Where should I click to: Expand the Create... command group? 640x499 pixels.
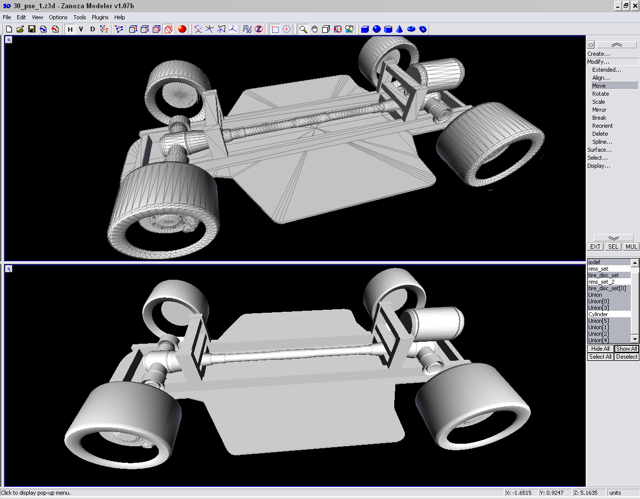click(598, 54)
